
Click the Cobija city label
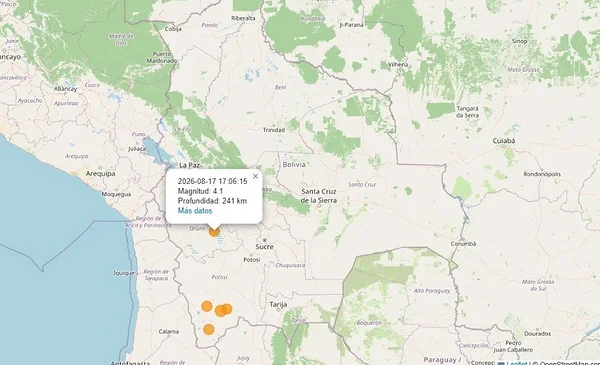coord(173,29)
